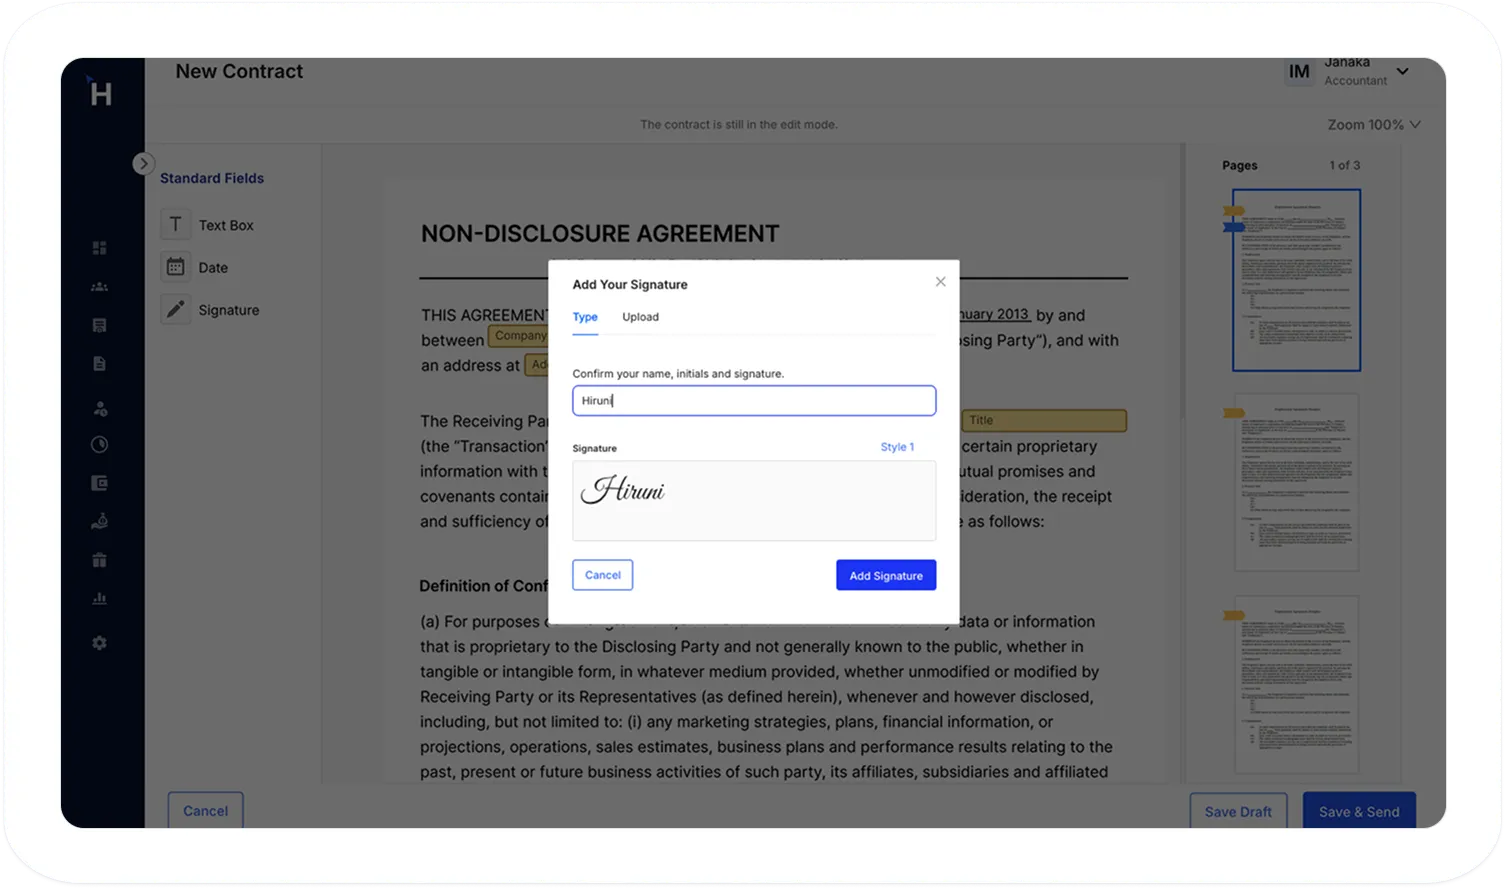The image size is (1505, 889).
Task: Click Save Draft
Action: pyautogui.click(x=1238, y=811)
